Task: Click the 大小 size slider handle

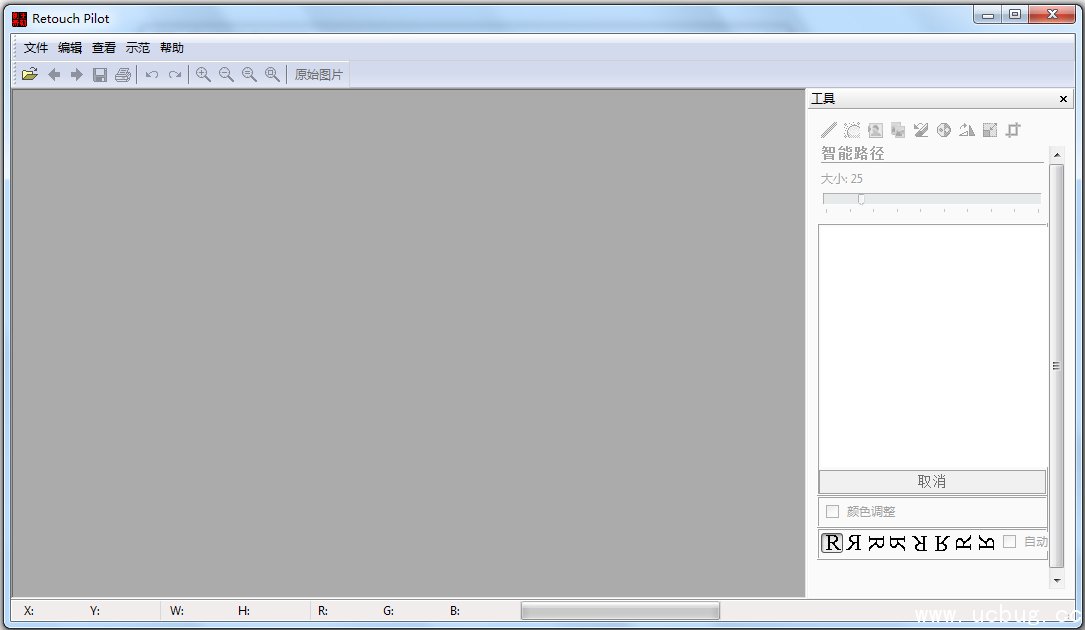Action: (861, 199)
